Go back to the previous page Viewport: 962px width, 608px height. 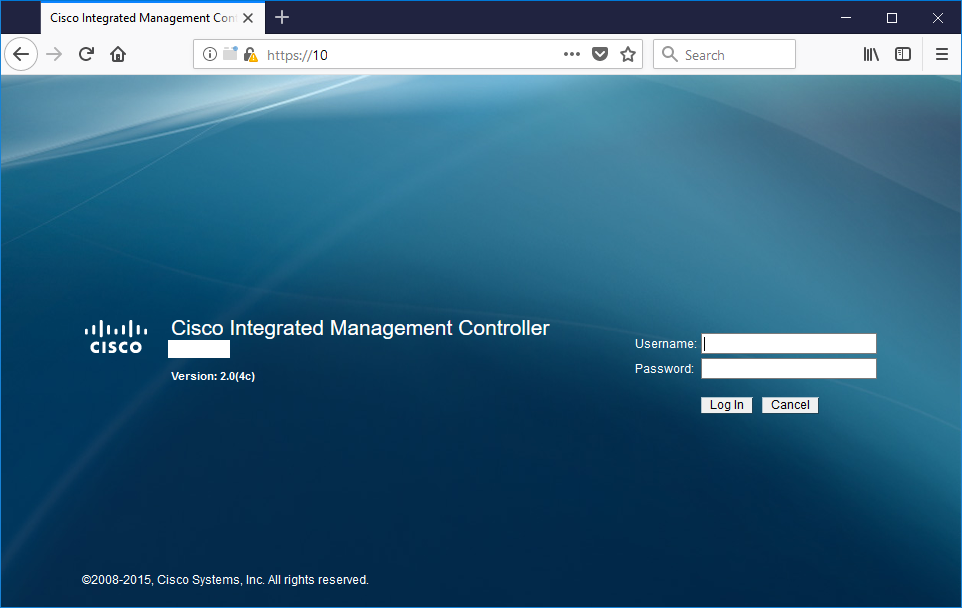tap(21, 55)
